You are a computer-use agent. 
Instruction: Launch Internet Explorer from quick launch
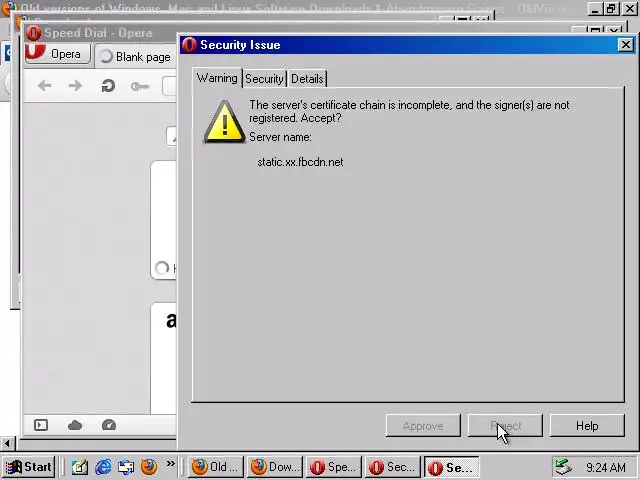pyautogui.click(x=103, y=467)
